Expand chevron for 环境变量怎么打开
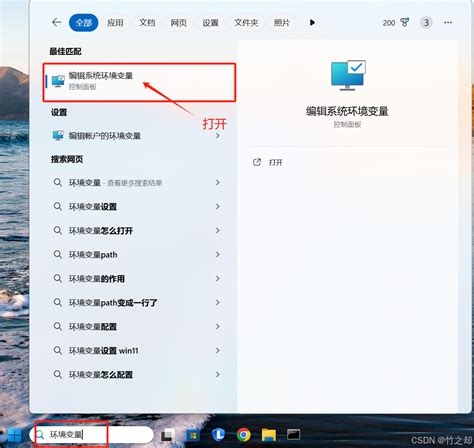The width and height of the screenshot is (474, 448). click(x=218, y=230)
